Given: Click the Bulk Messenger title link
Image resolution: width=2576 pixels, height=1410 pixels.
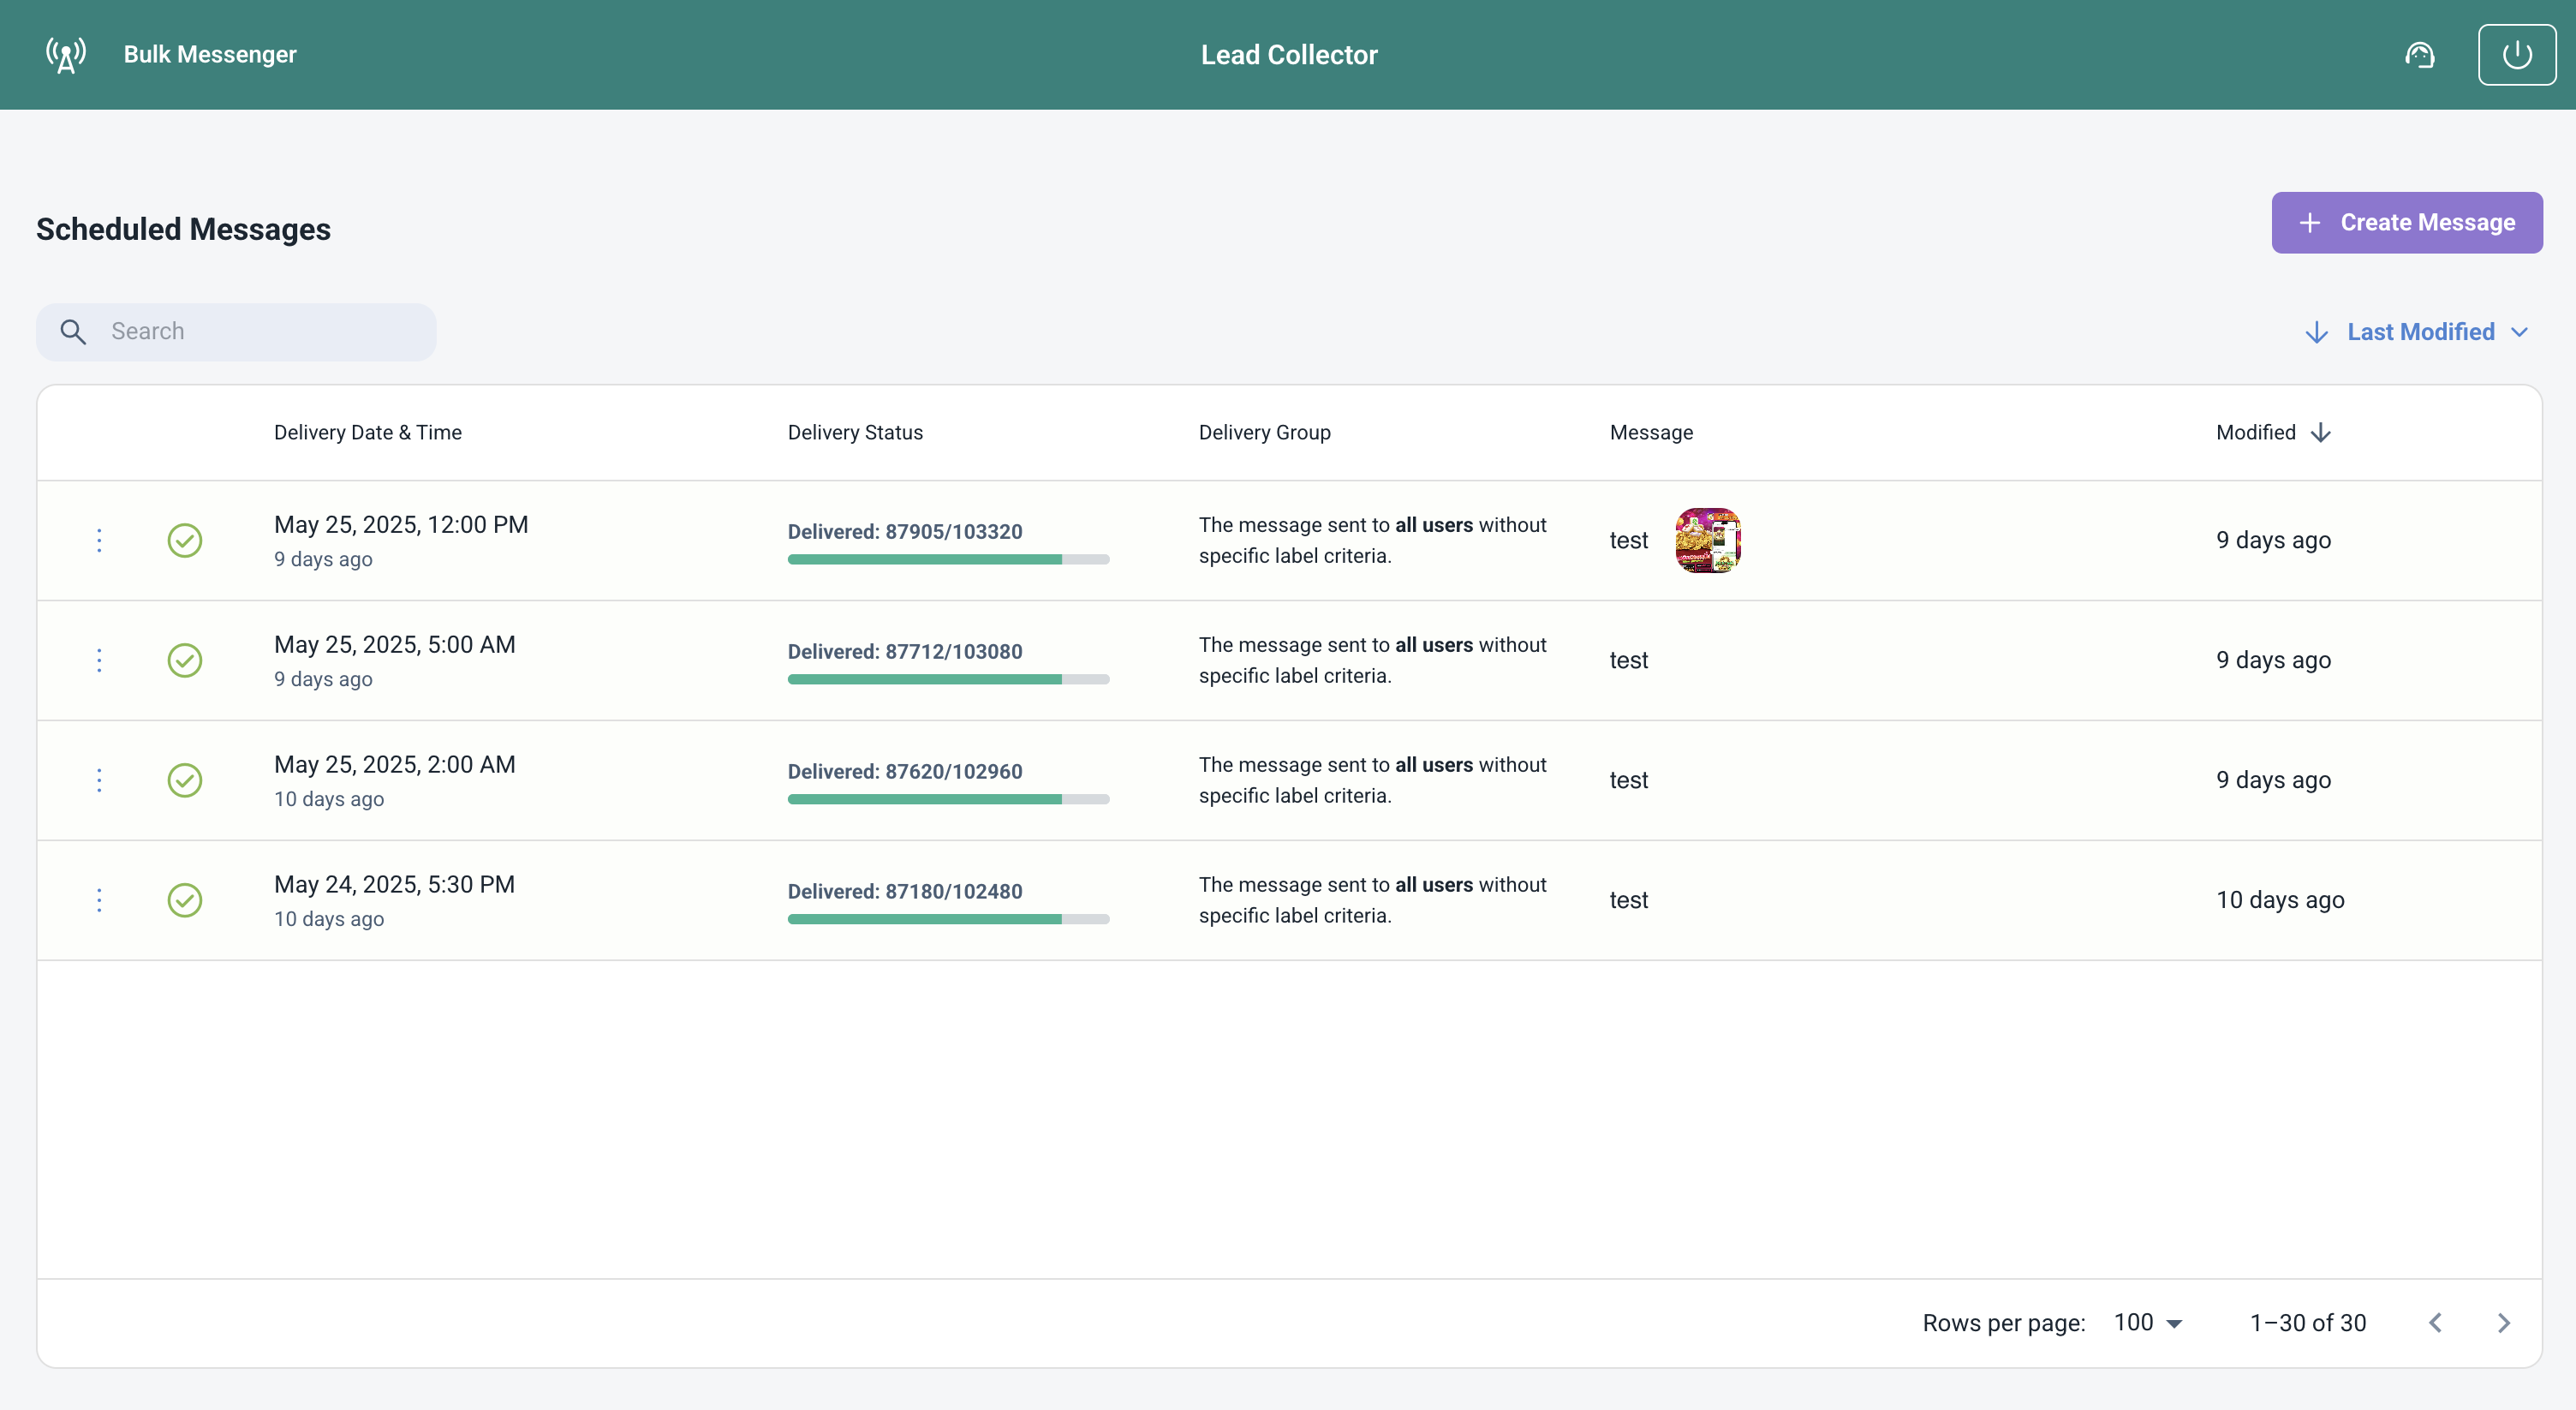Looking at the screenshot, I should 210,55.
